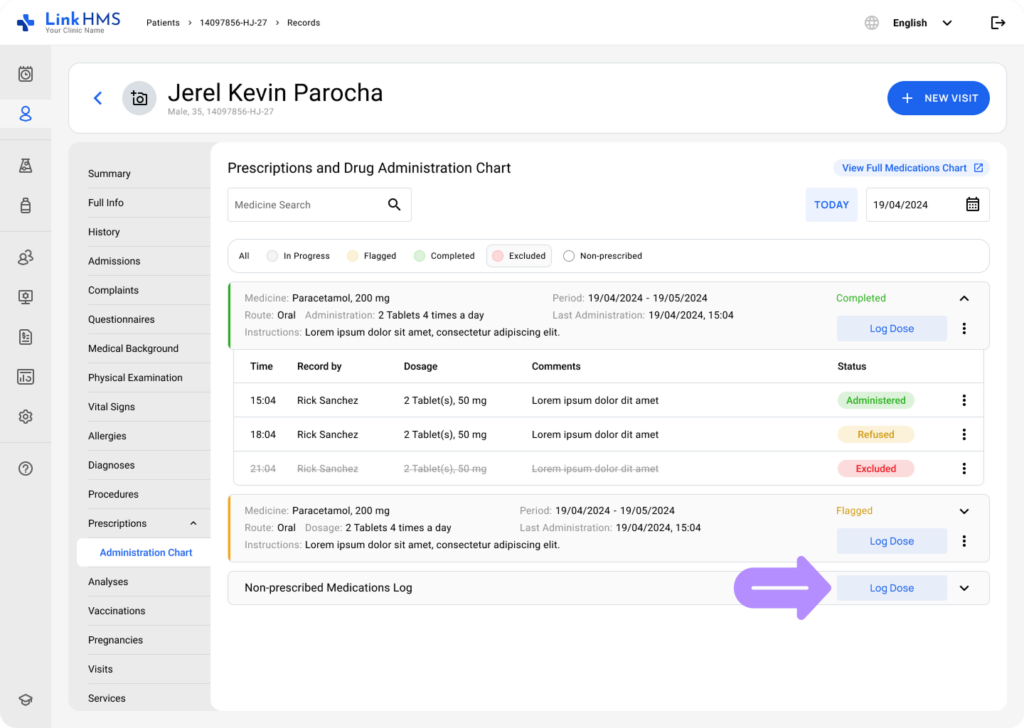This screenshot has width=1024, height=728.
Task: Open three-dot menu for Refused dose row
Action: pyautogui.click(x=964, y=435)
